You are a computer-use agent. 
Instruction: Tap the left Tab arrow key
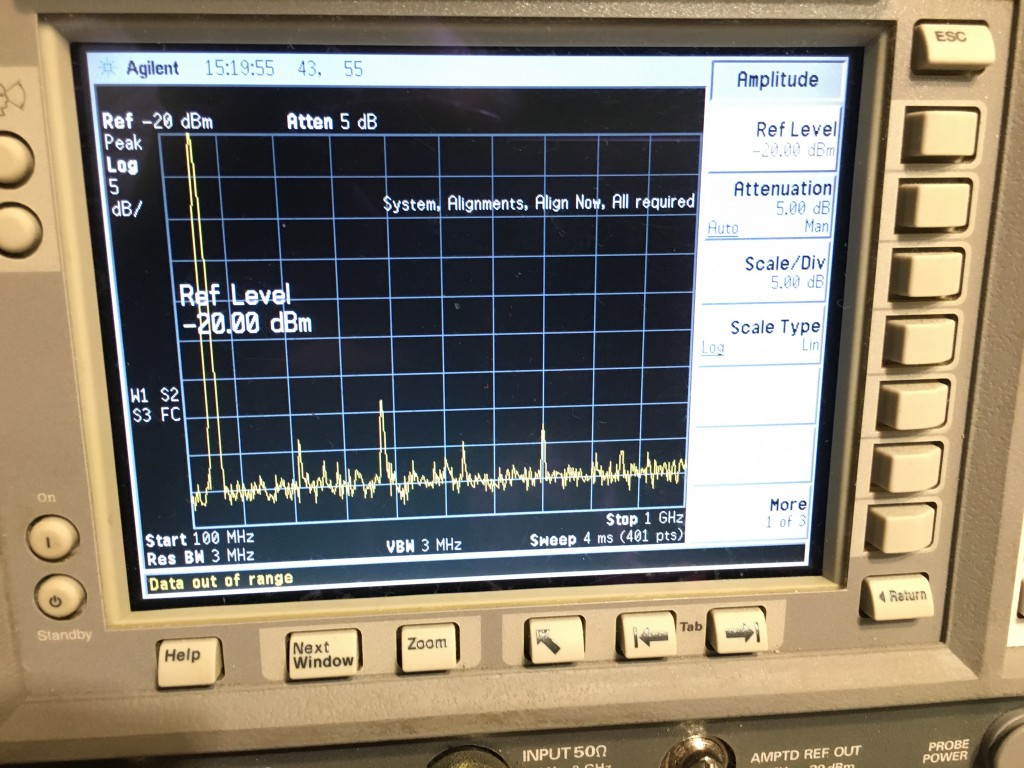(x=646, y=634)
